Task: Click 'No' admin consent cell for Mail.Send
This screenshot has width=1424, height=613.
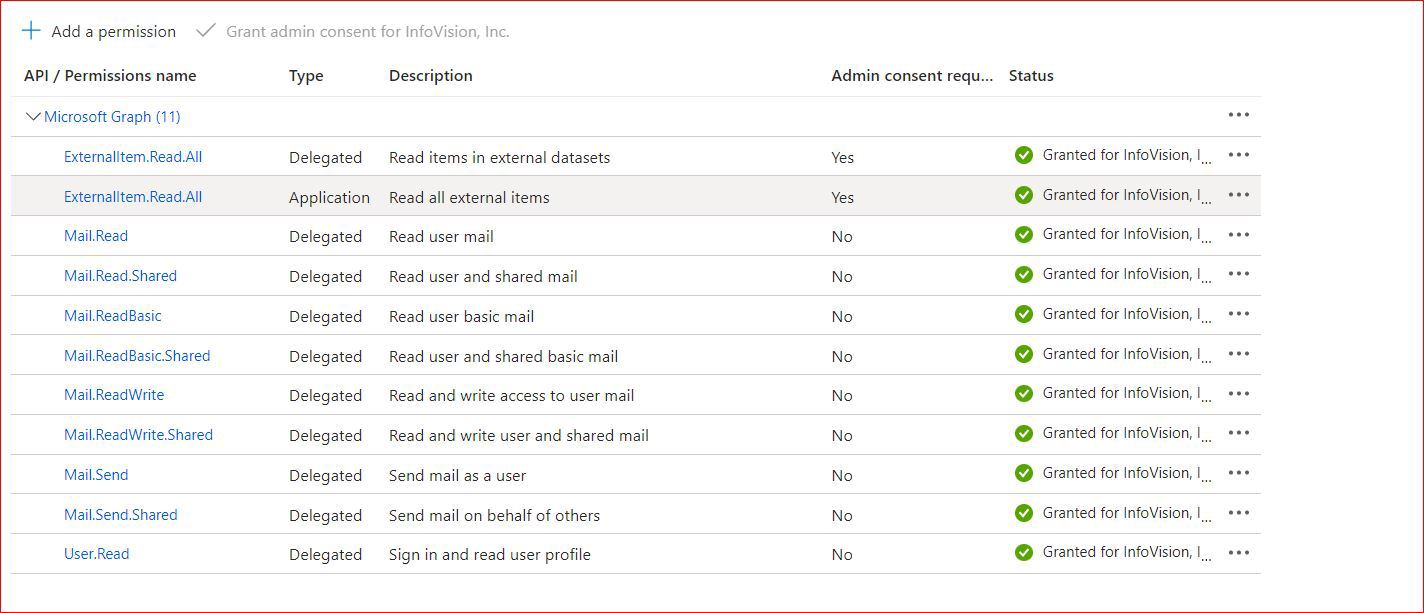Action: pos(842,476)
